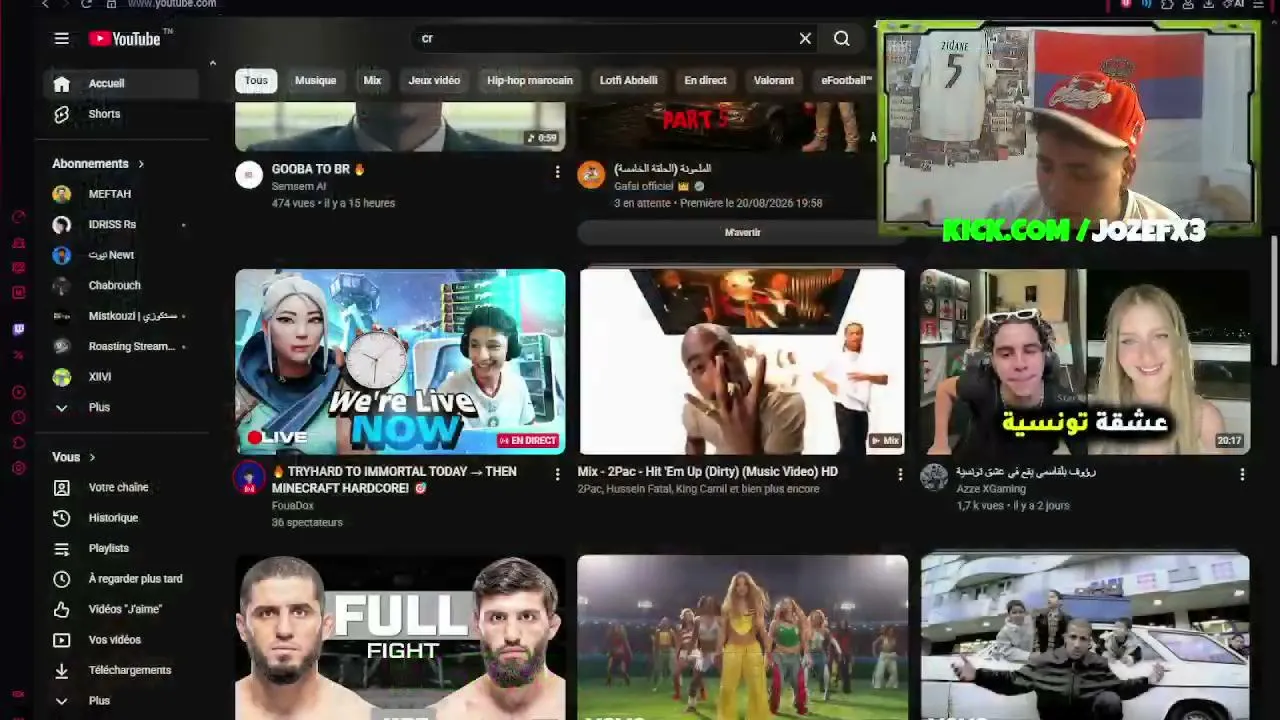Select the Hip-hop marocain filter chip
1280x720 pixels.
pos(530,81)
